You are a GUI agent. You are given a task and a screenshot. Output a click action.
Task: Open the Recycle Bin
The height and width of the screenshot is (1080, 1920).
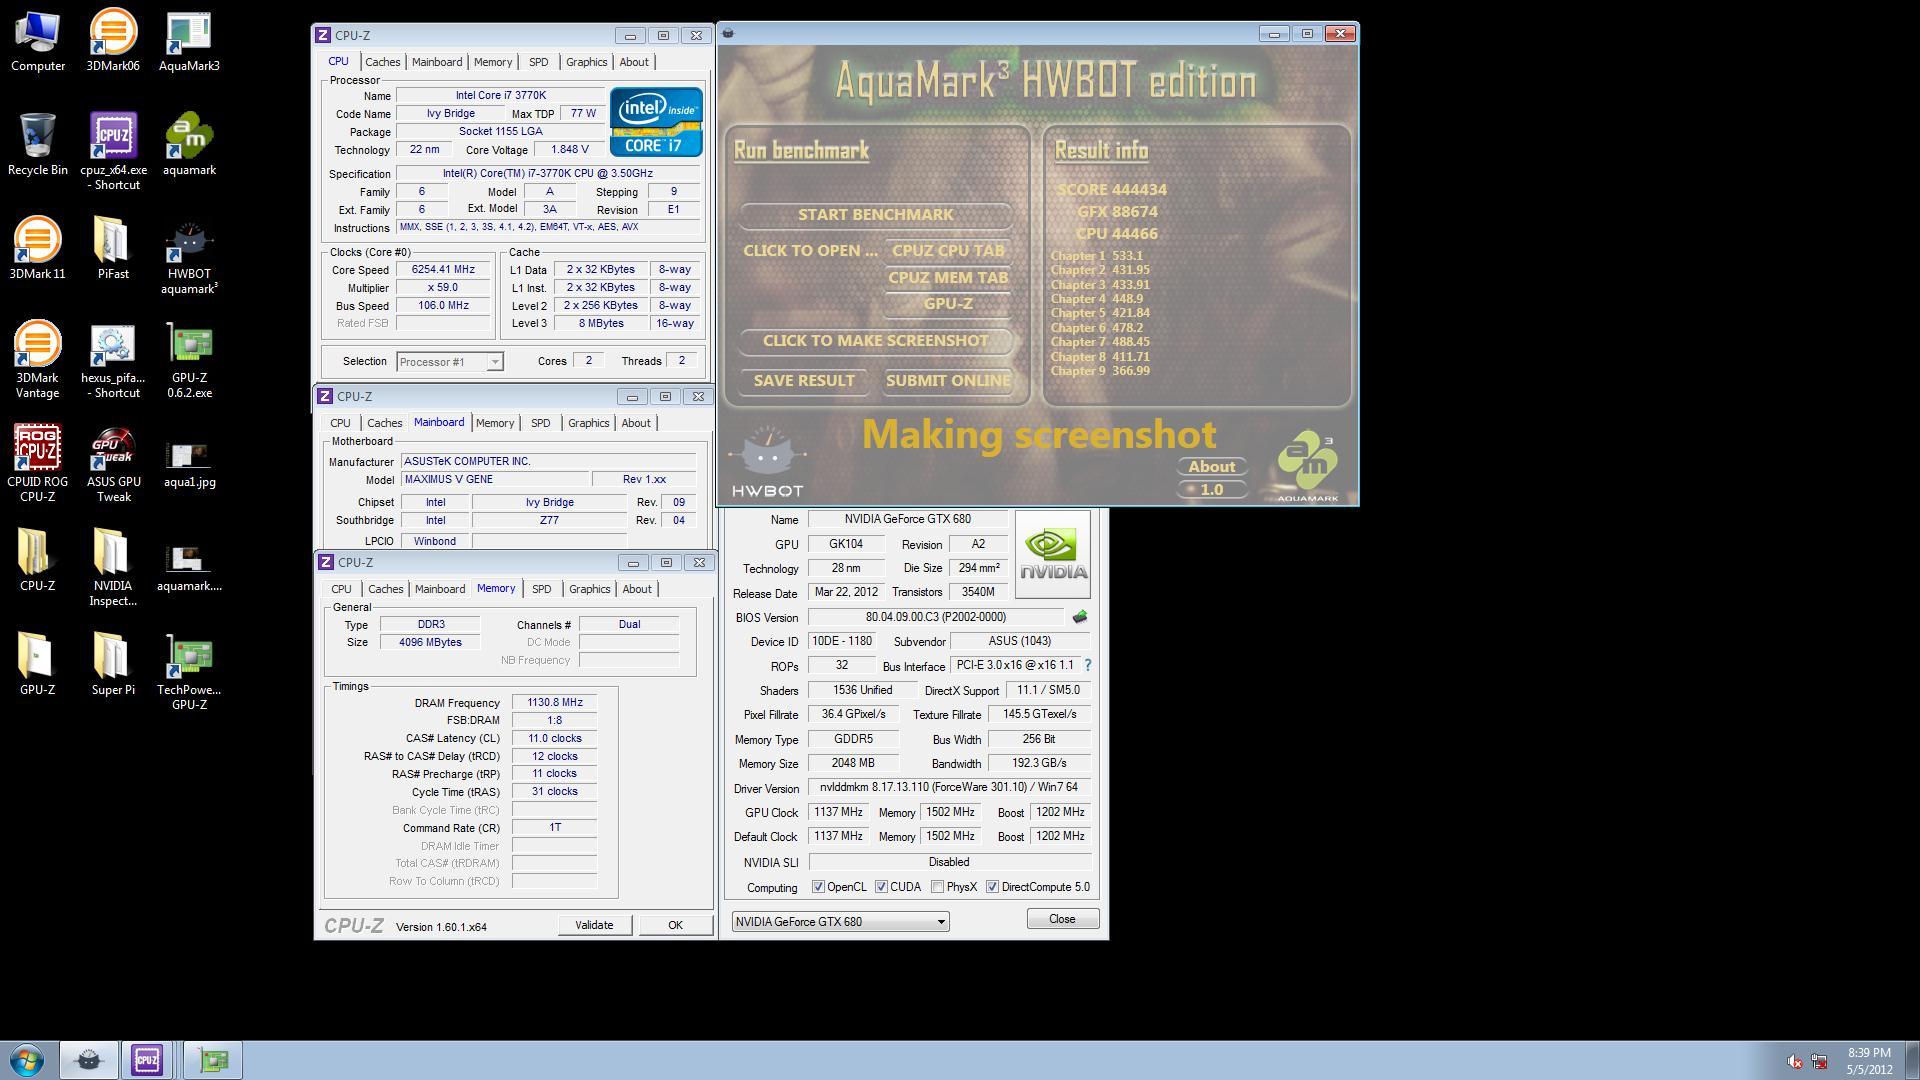coord(37,144)
